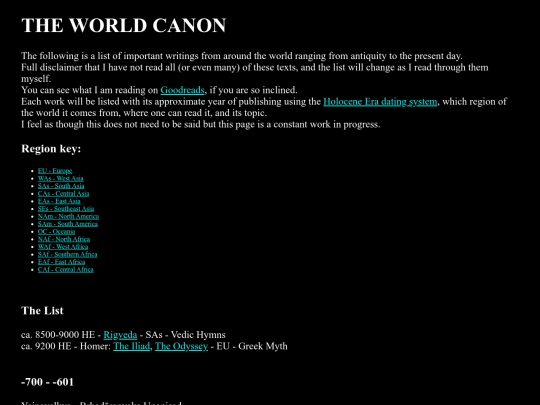Jump to WAs - West Asia region

[x=61, y=178]
